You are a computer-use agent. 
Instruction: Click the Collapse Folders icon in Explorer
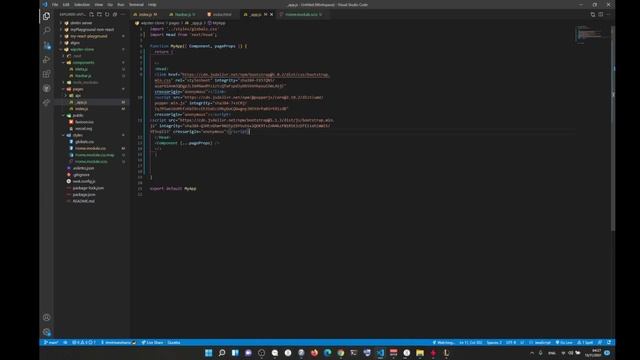115,14
